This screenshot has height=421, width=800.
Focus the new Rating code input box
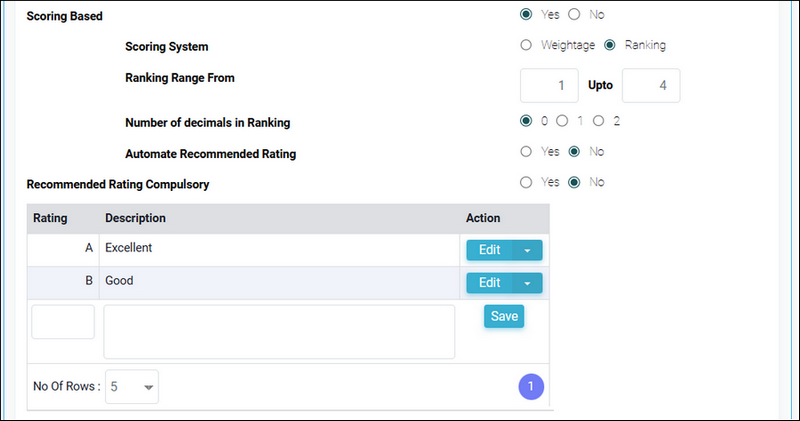click(x=63, y=322)
